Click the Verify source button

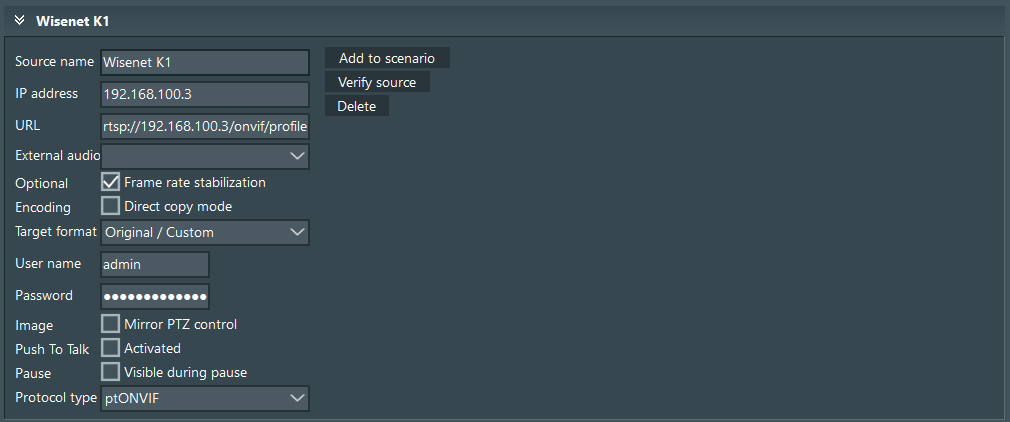(x=377, y=82)
